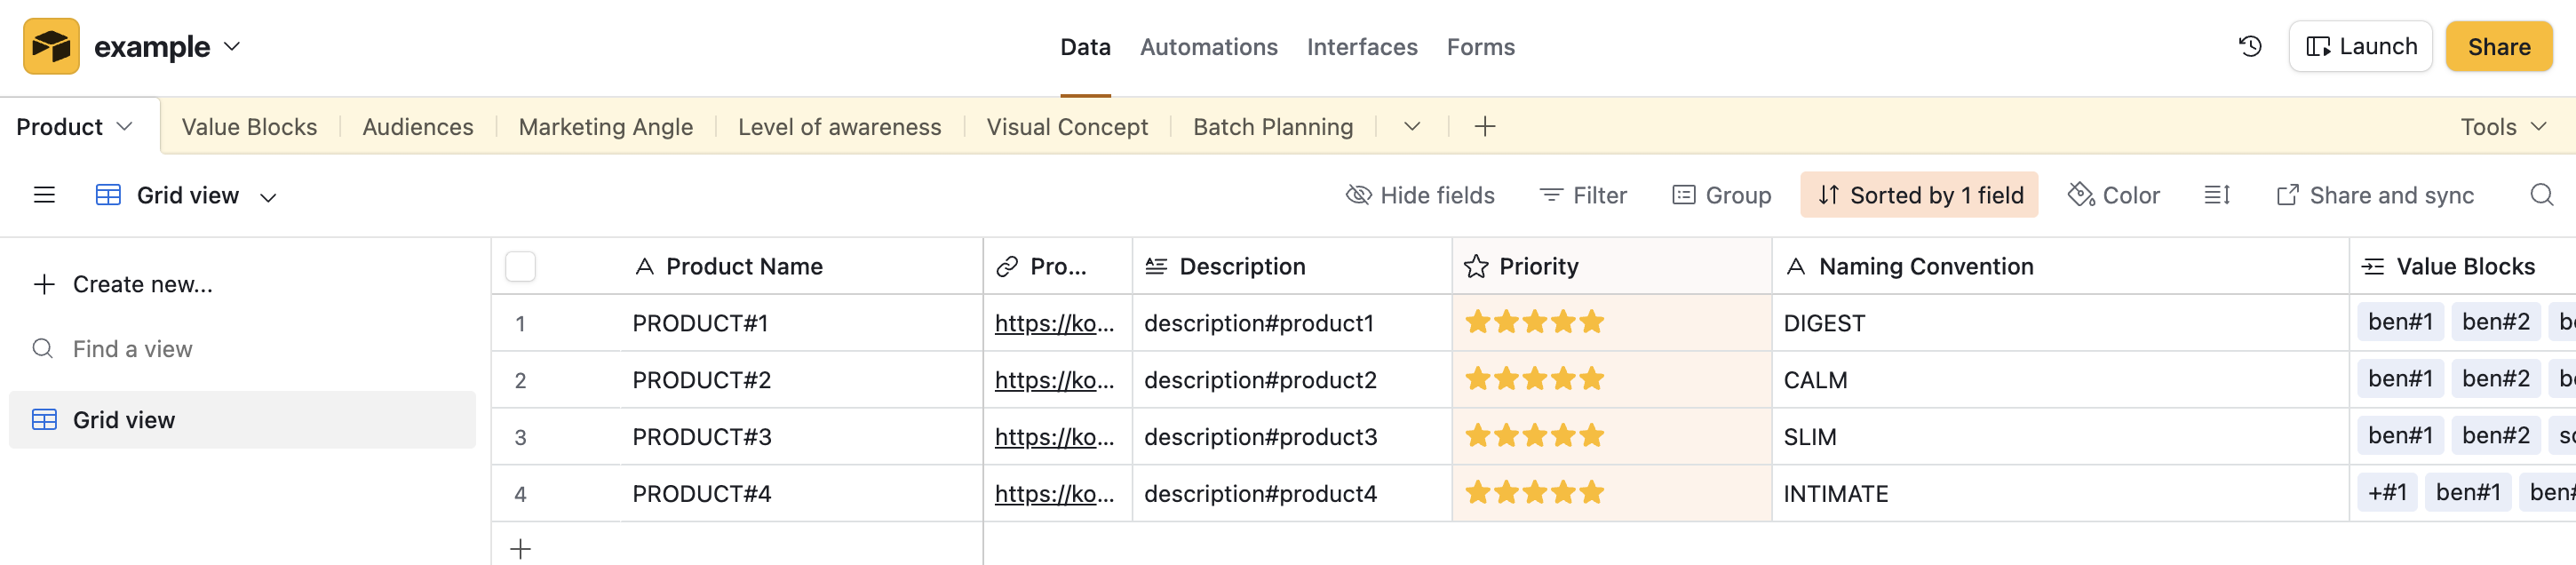This screenshot has width=2576, height=565.
Task: Toggle the views sidebar hamburger icon
Action: pos(44,195)
